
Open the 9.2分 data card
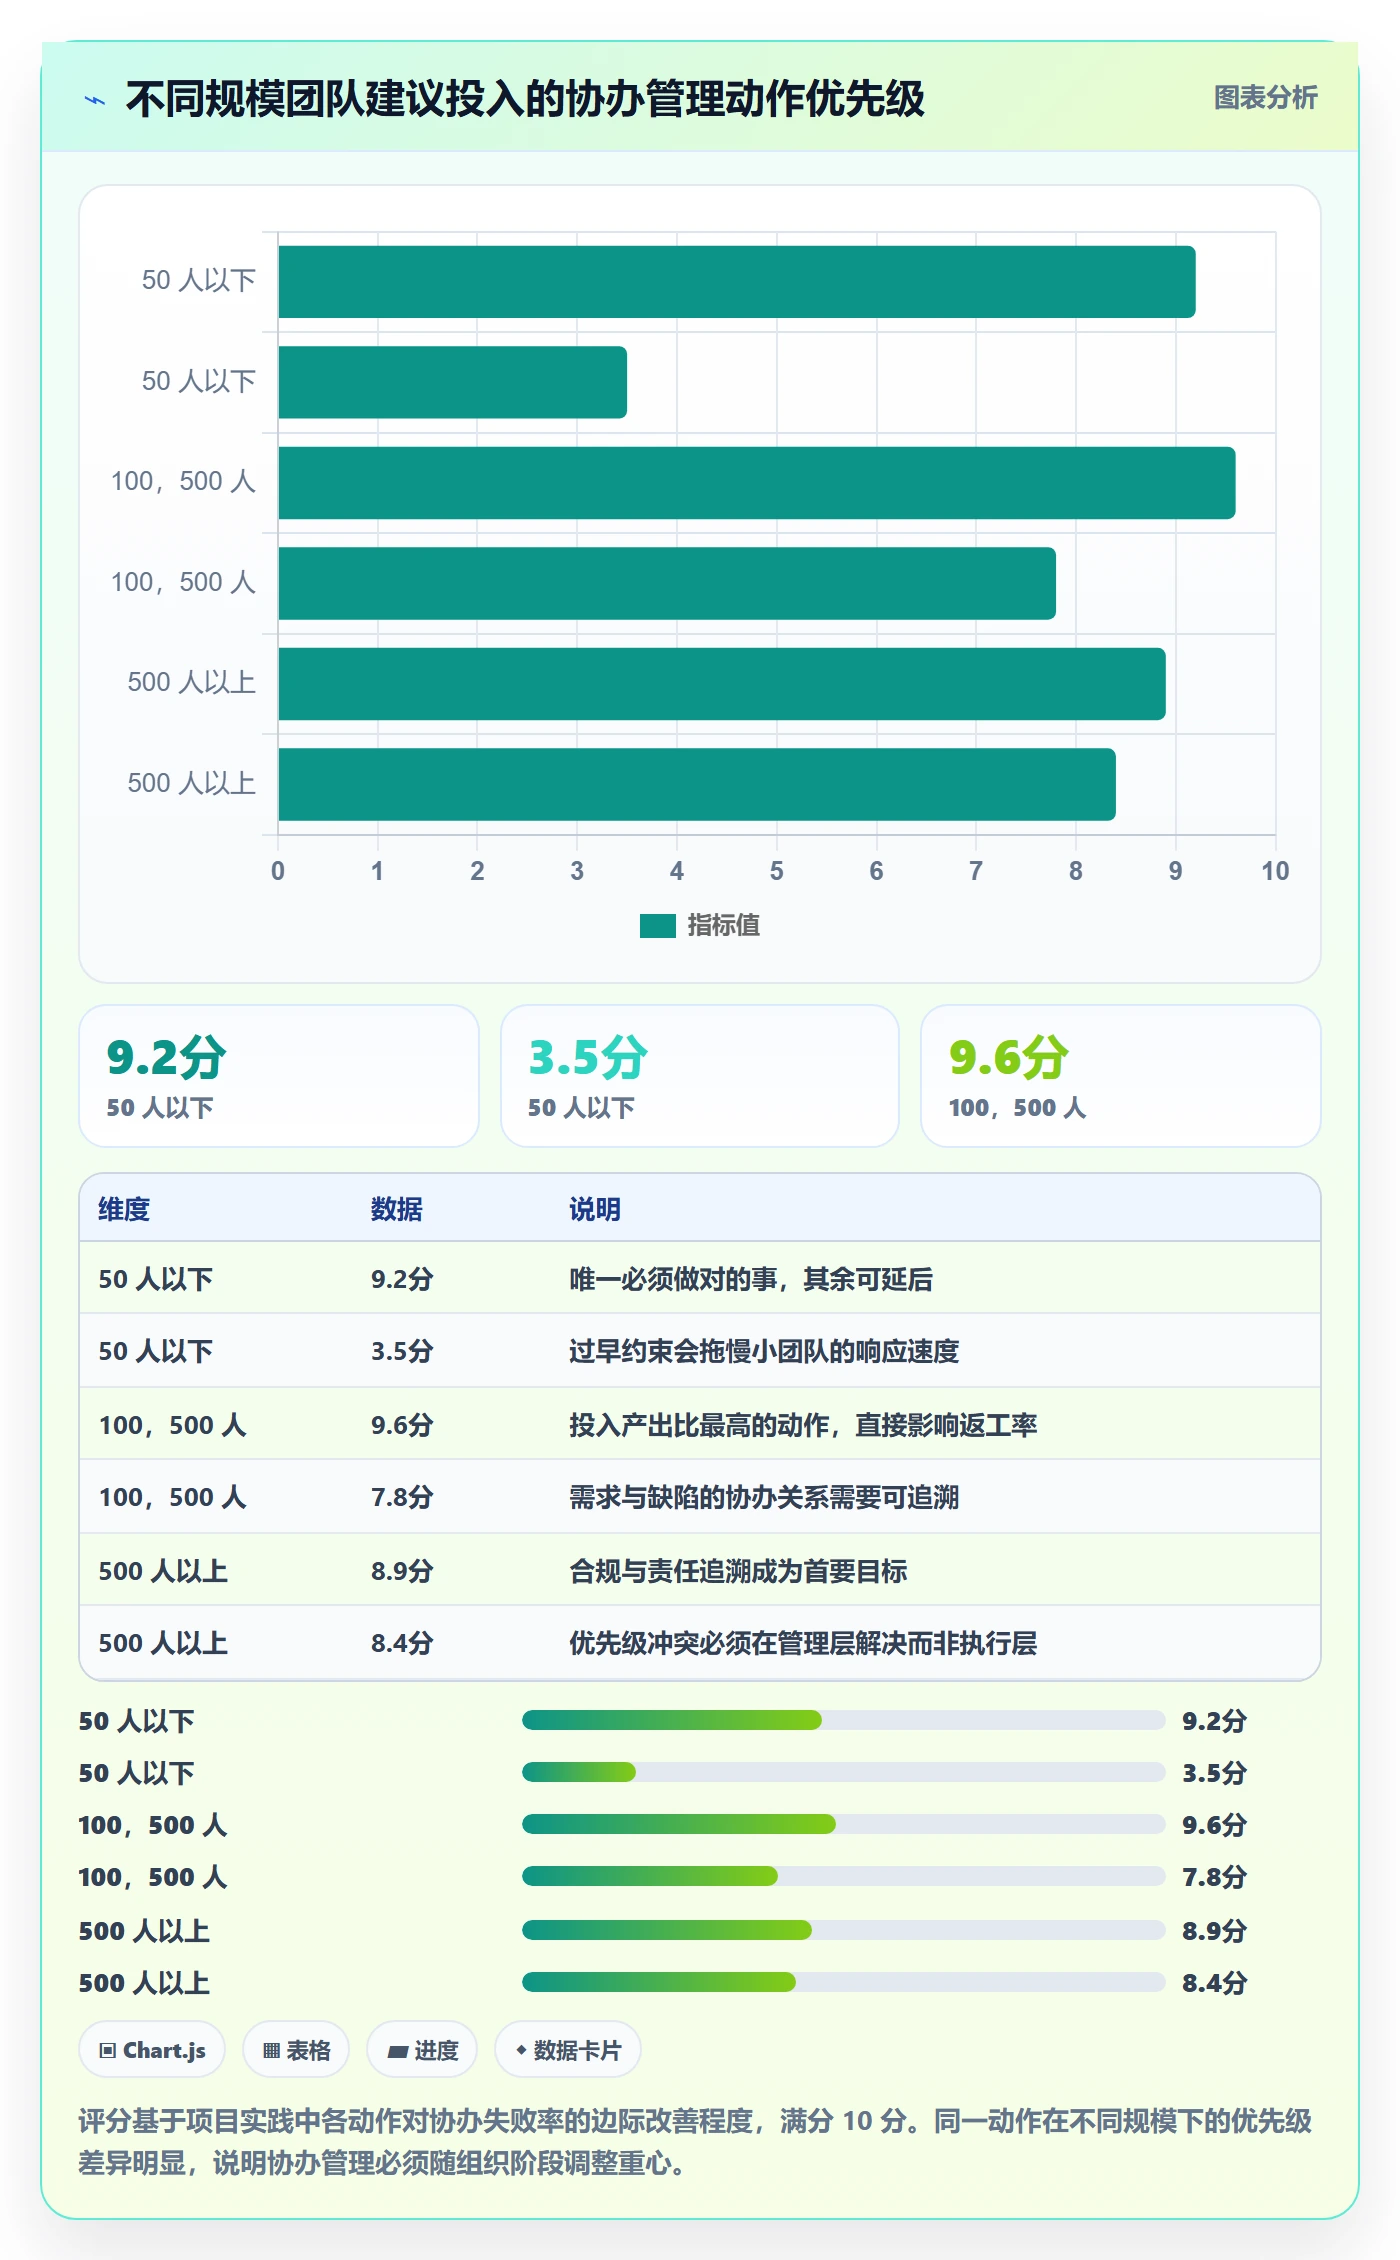click(x=279, y=1076)
